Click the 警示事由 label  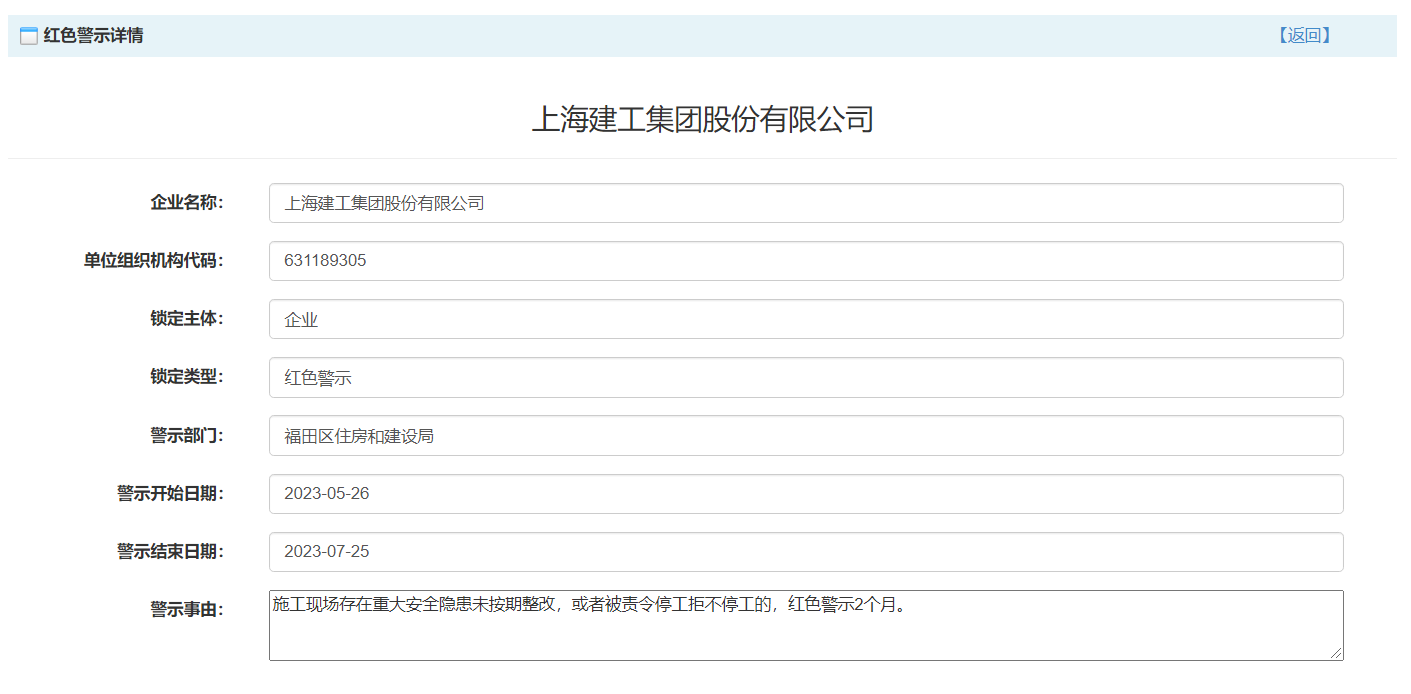click(187, 610)
